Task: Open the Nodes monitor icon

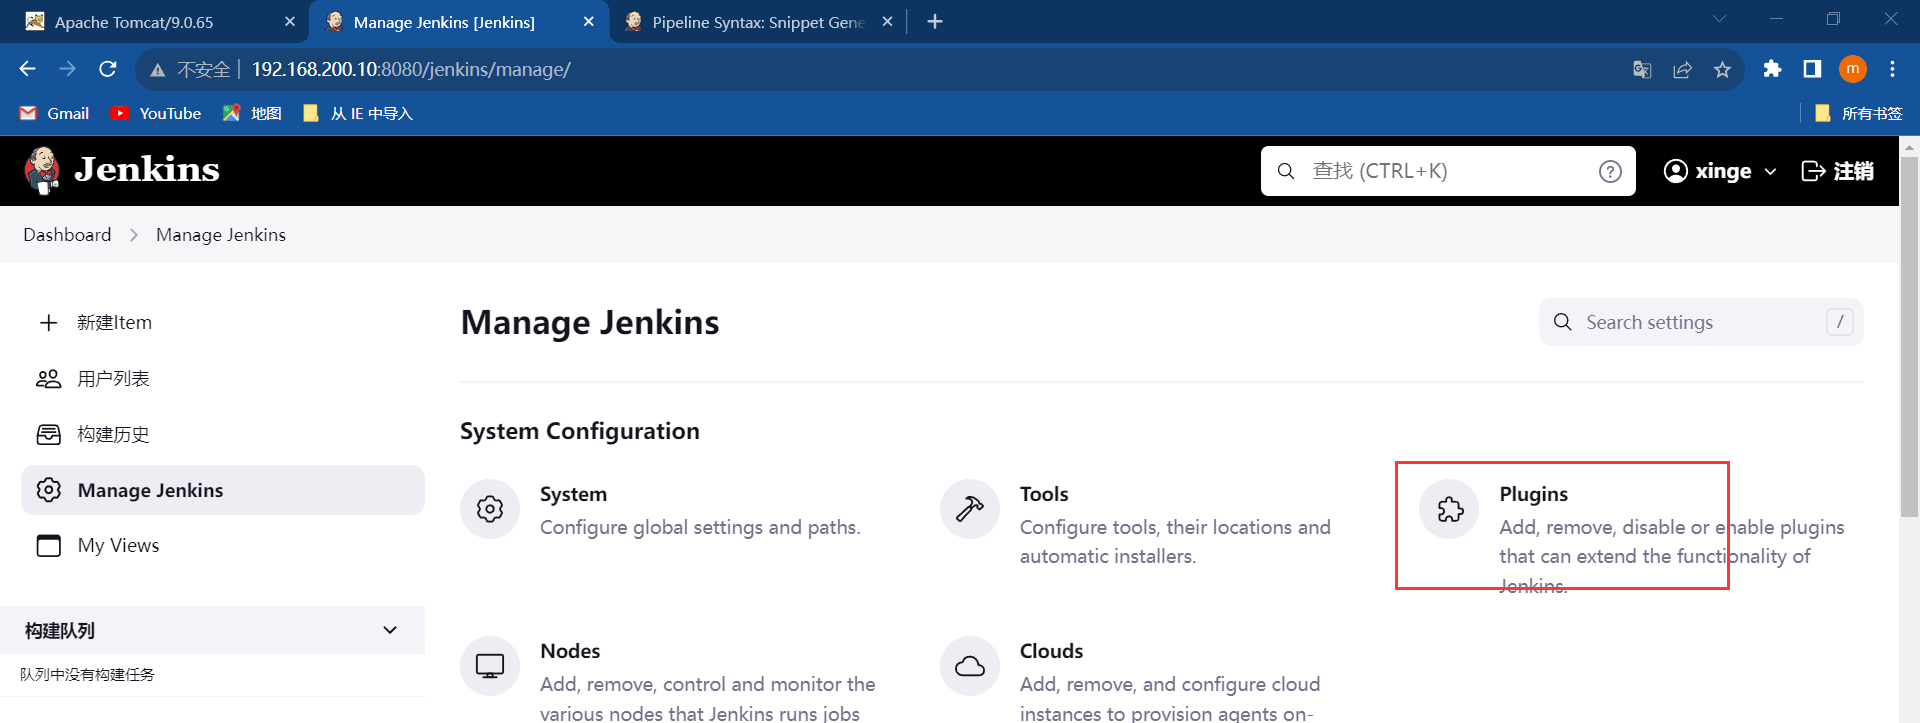Action: 490,666
